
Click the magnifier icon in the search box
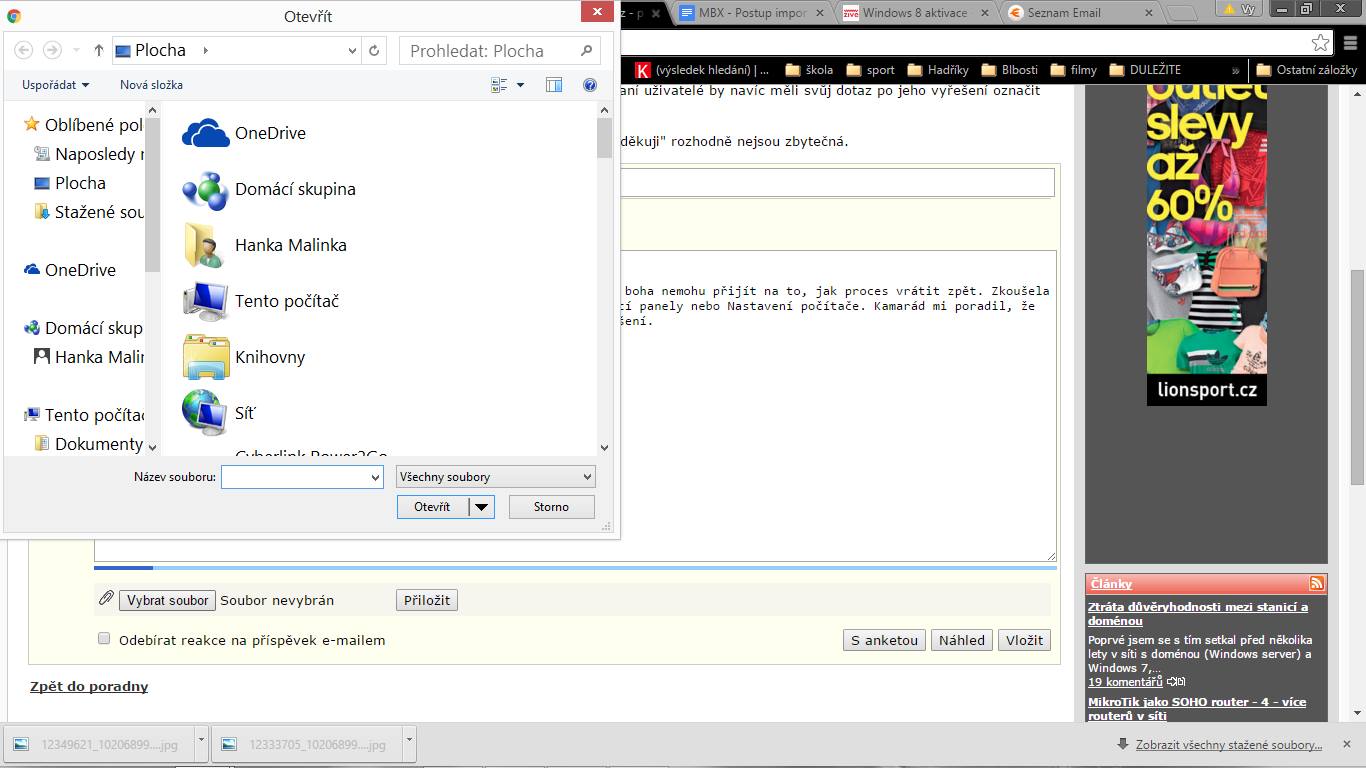point(586,50)
